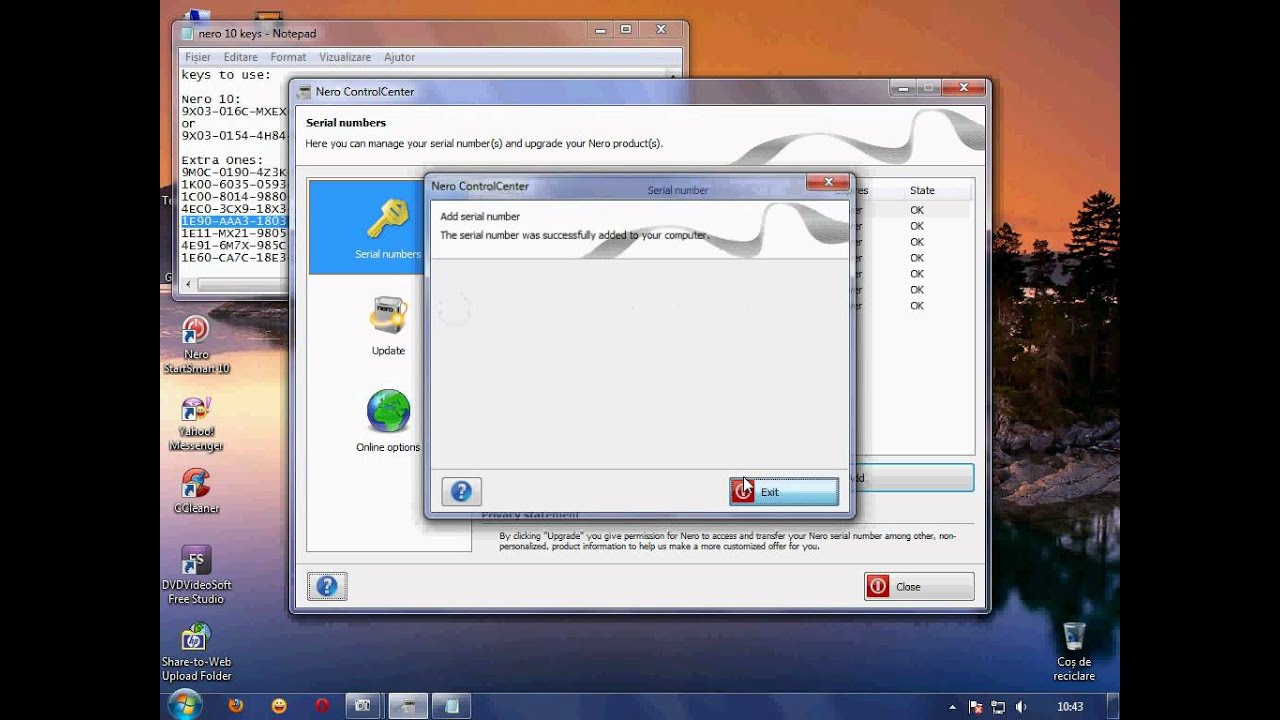Click the State column header
This screenshot has width=1280, height=720.
tap(922, 190)
